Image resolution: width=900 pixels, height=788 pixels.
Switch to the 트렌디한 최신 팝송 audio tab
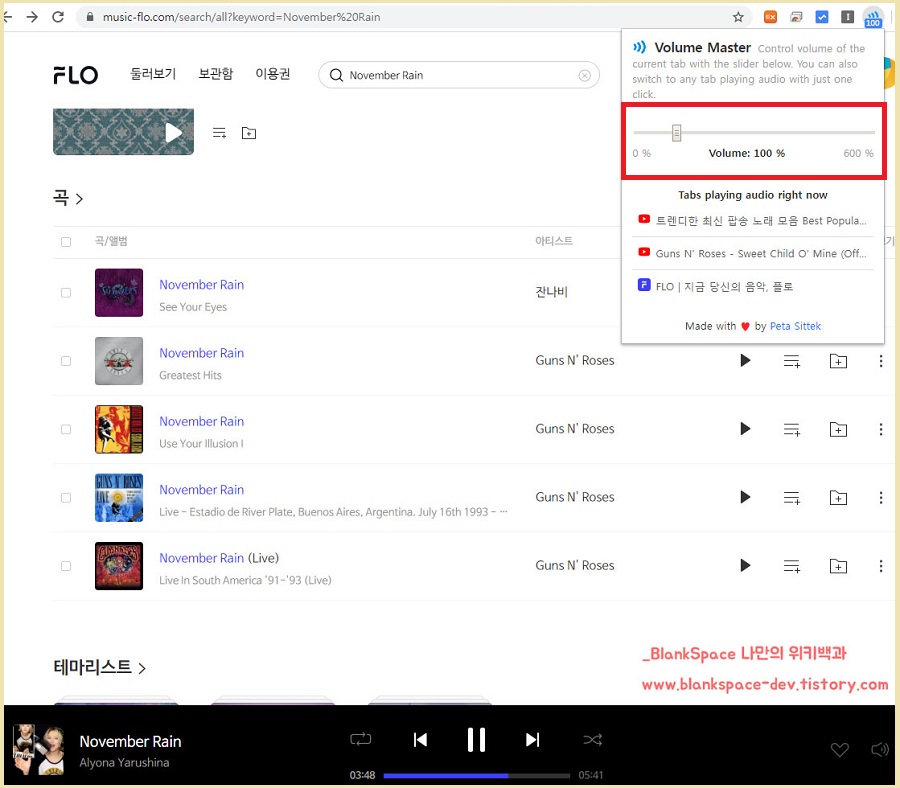(x=752, y=220)
